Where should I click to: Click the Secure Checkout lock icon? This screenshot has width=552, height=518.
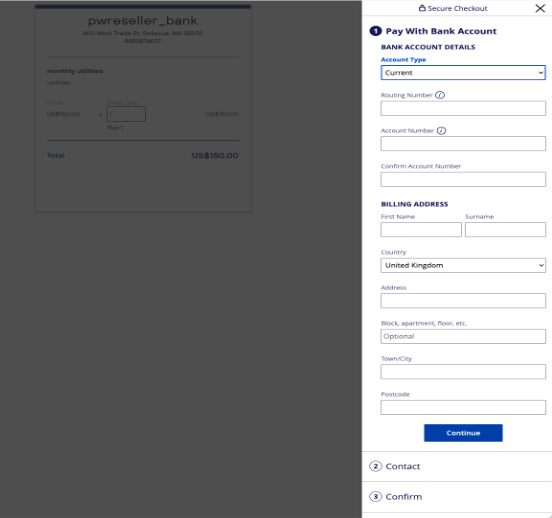(x=422, y=8)
